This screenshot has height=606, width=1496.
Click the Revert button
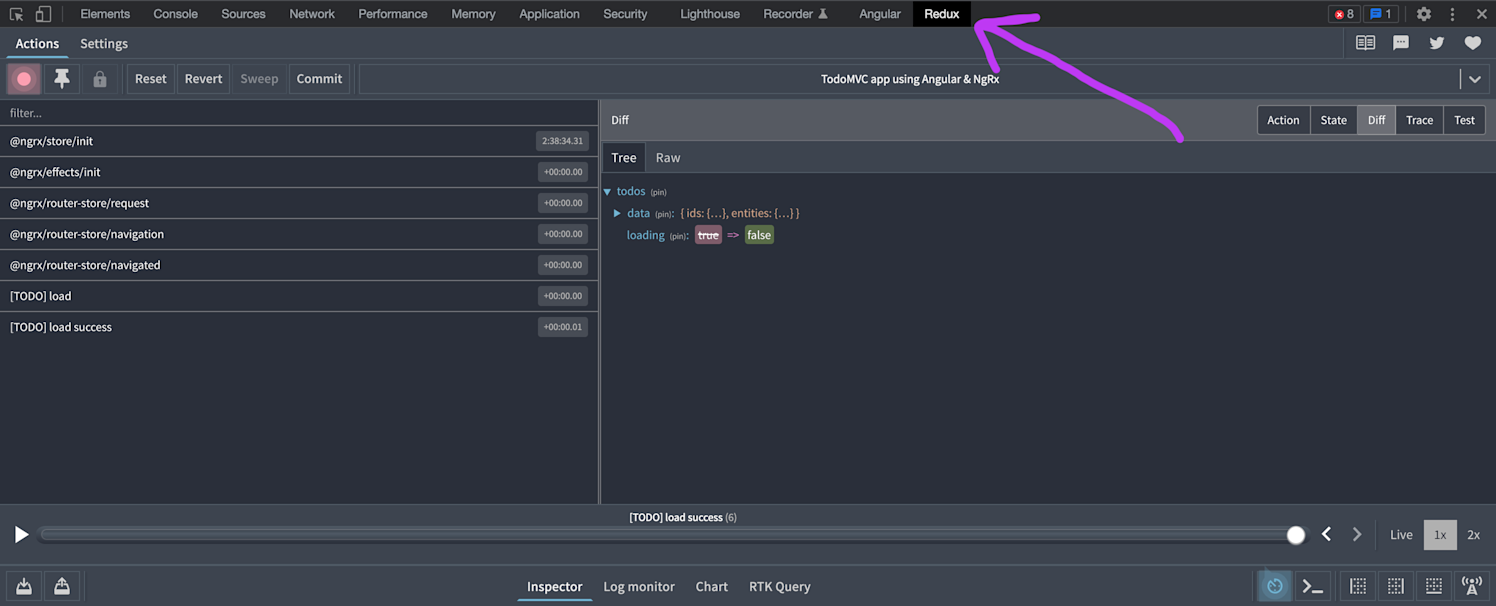[x=203, y=79]
